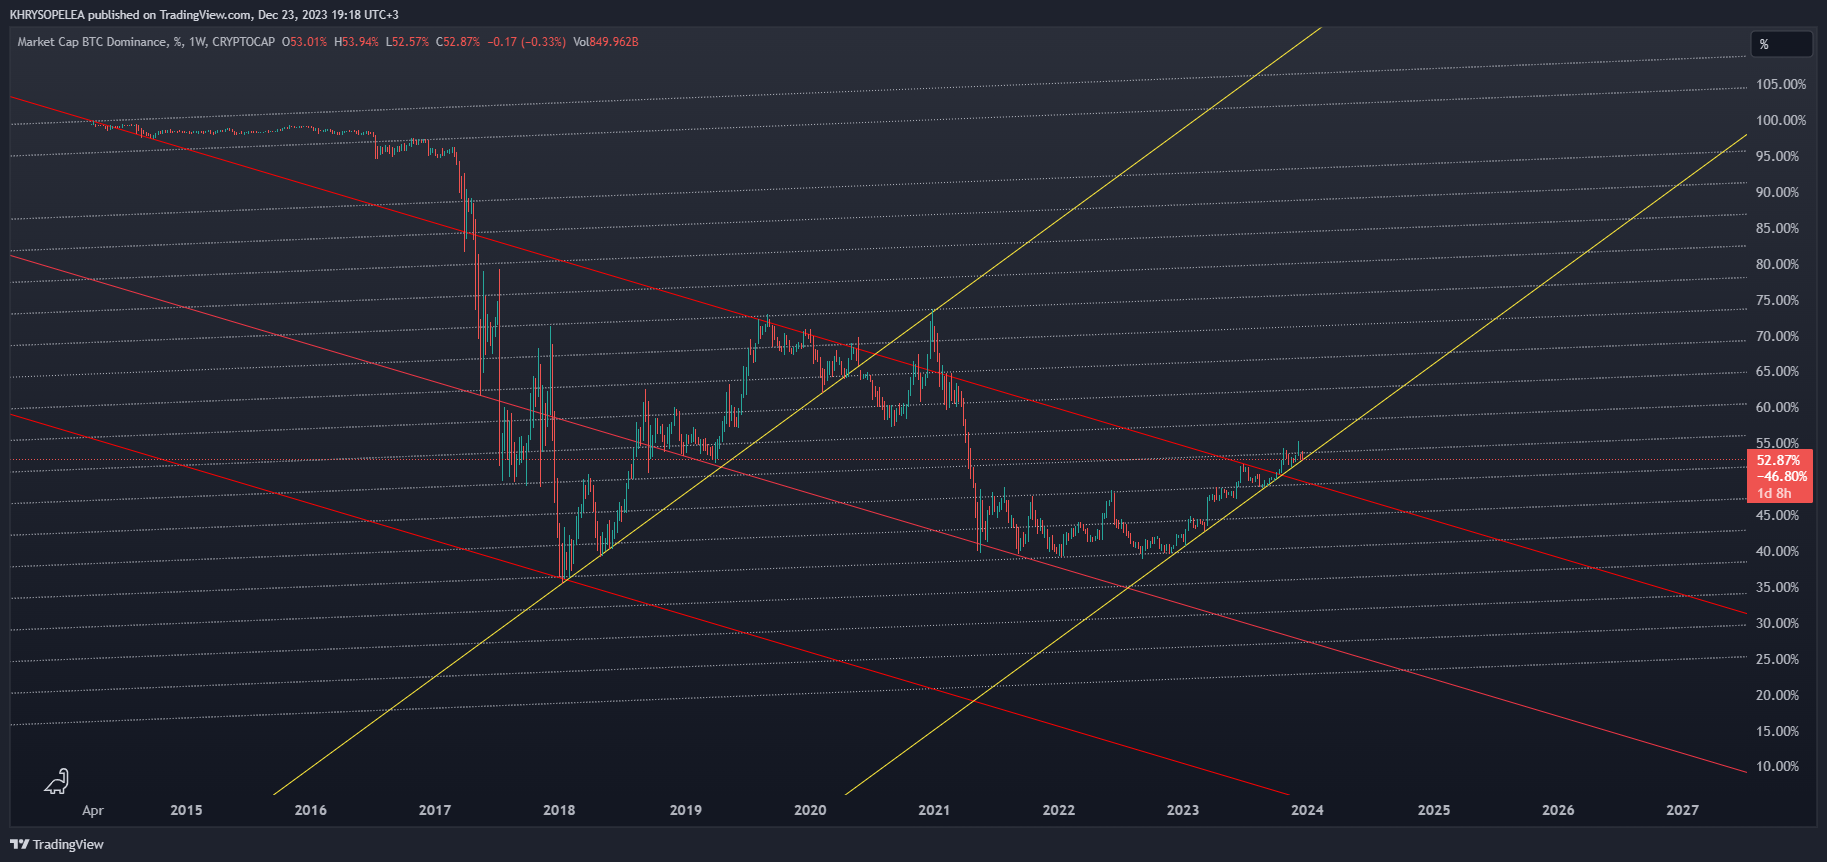Click the 2016 label on time axis
The height and width of the screenshot is (862, 1827).
[x=310, y=810]
